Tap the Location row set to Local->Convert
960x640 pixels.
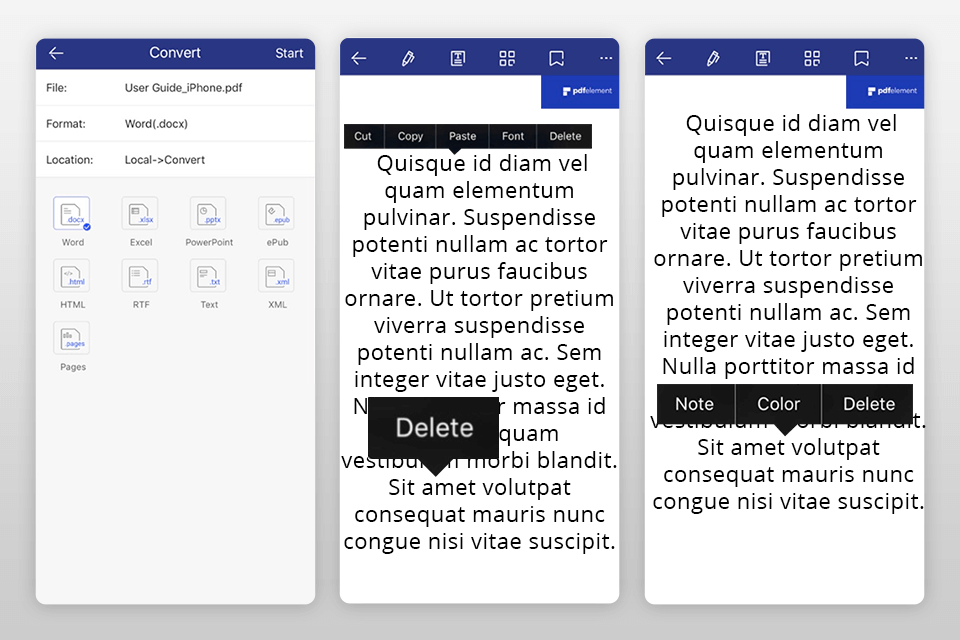pos(175,158)
